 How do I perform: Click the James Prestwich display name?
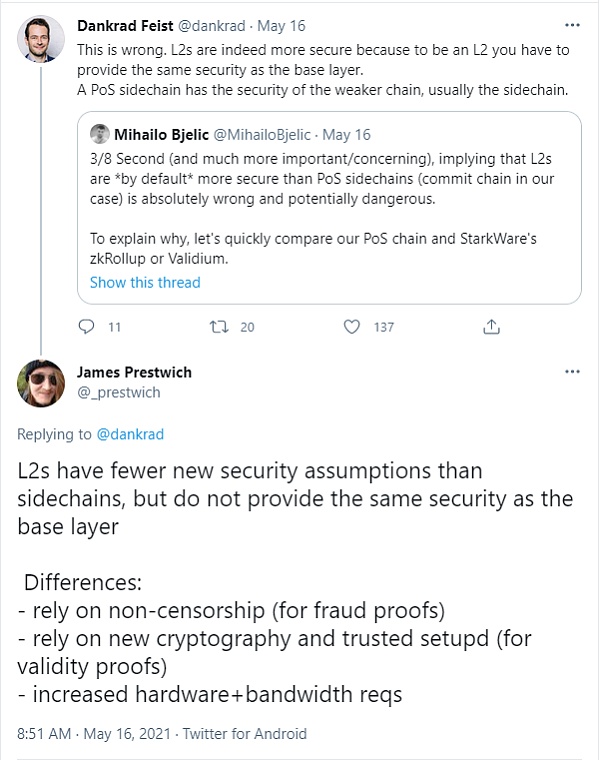pos(134,372)
